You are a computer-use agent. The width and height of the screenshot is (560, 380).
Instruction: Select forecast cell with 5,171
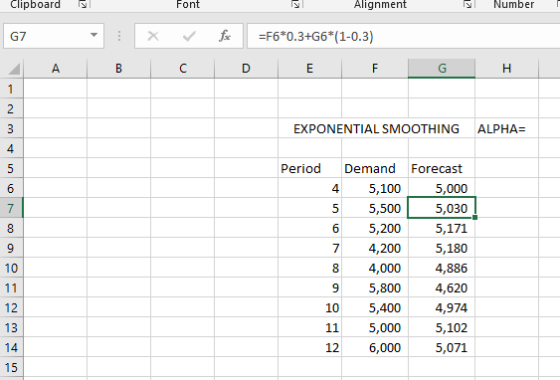pos(442,228)
